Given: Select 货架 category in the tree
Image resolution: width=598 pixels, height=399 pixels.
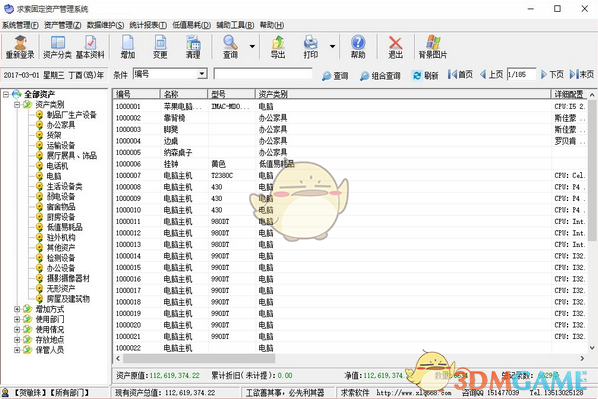Looking at the screenshot, I should (54, 135).
